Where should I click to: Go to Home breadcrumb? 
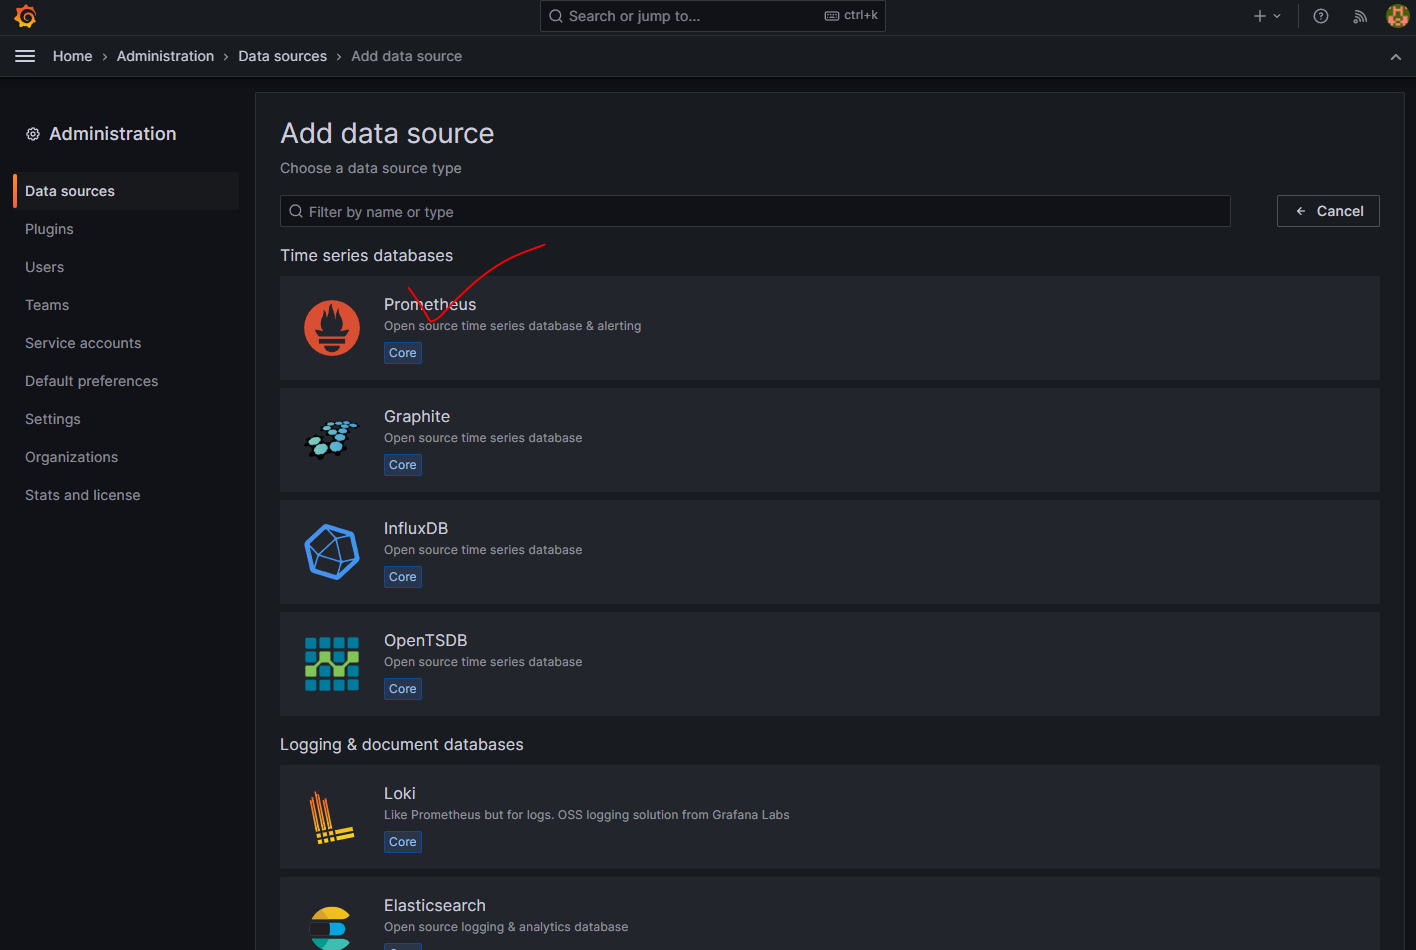[73, 56]
